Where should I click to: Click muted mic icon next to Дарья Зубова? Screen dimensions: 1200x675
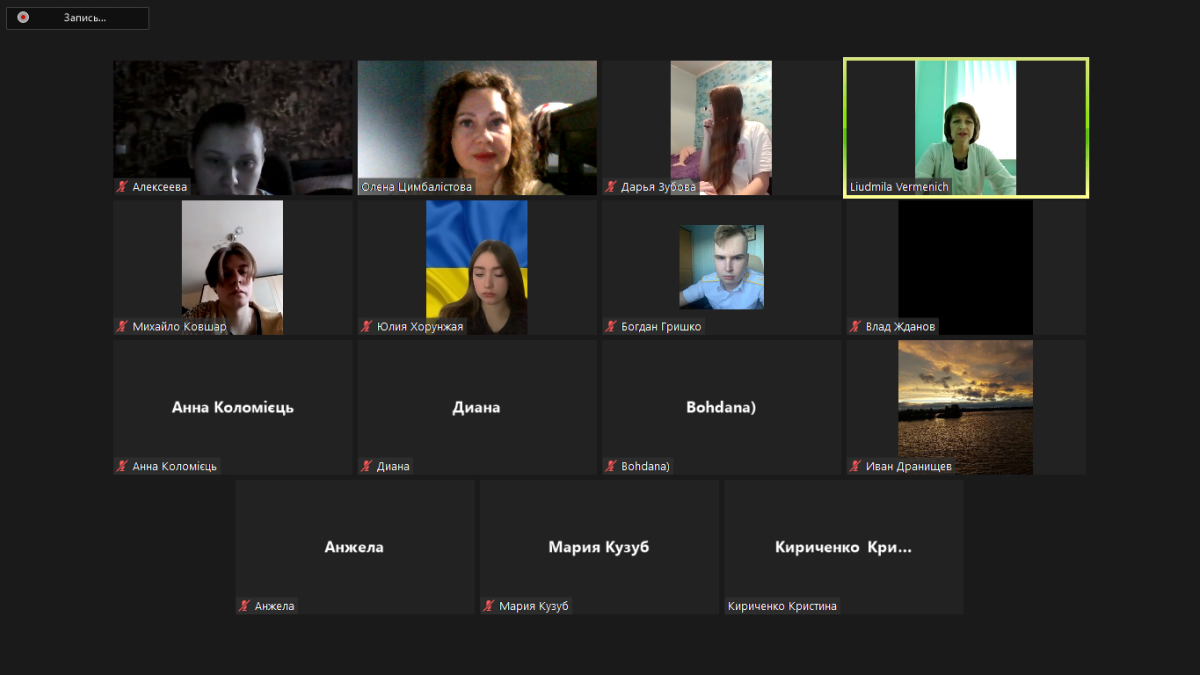(611, 187)
